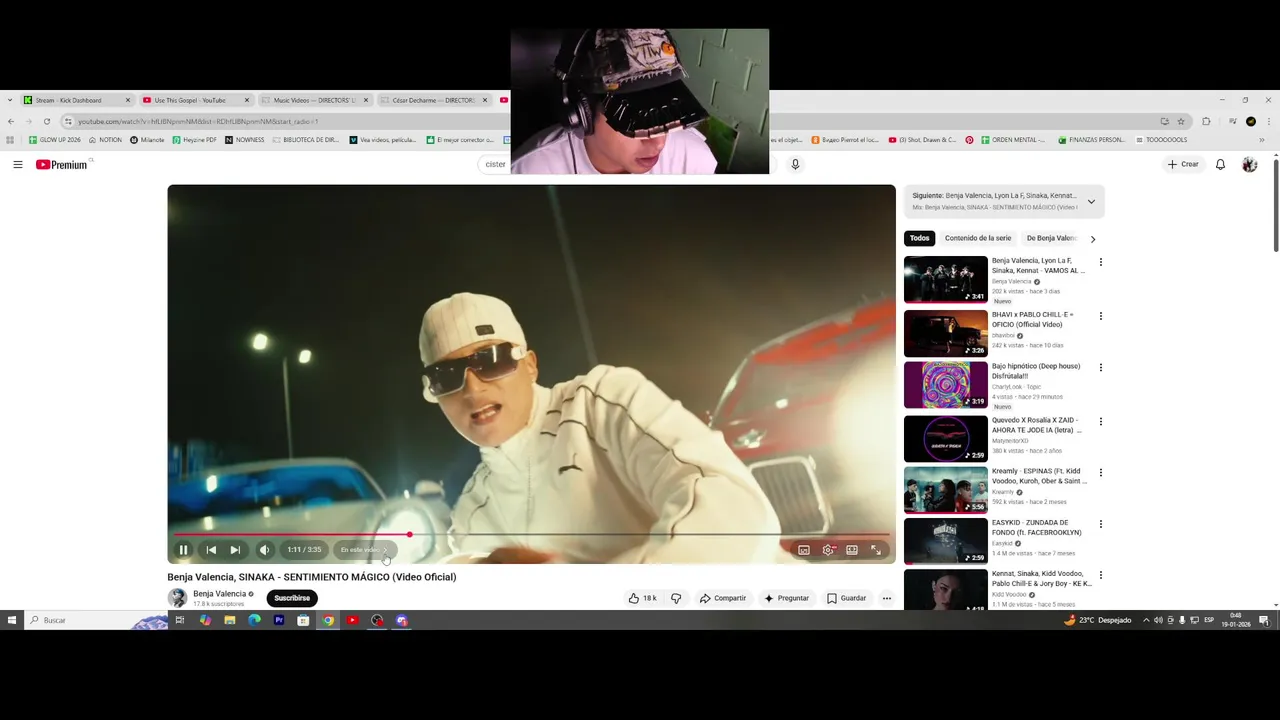This screenshot has height=720, width=1280.
Task: Open options for the VAMOS AL... video
Action: coord(1101,262)
